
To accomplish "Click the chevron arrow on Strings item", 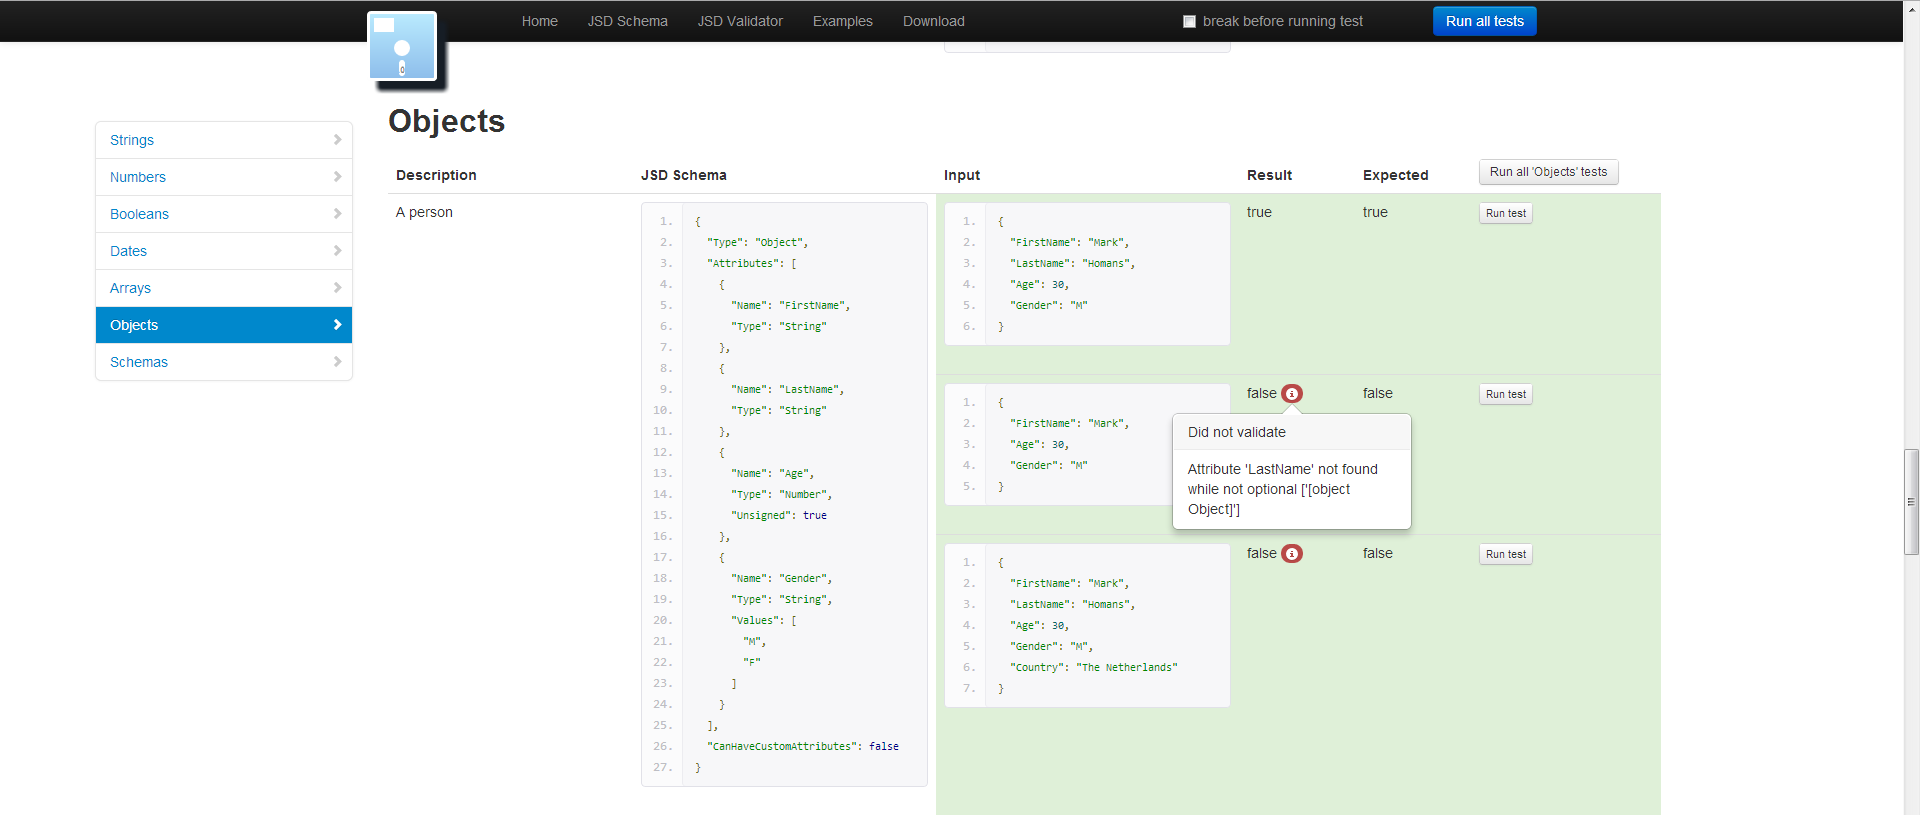I will click(337, 140).
